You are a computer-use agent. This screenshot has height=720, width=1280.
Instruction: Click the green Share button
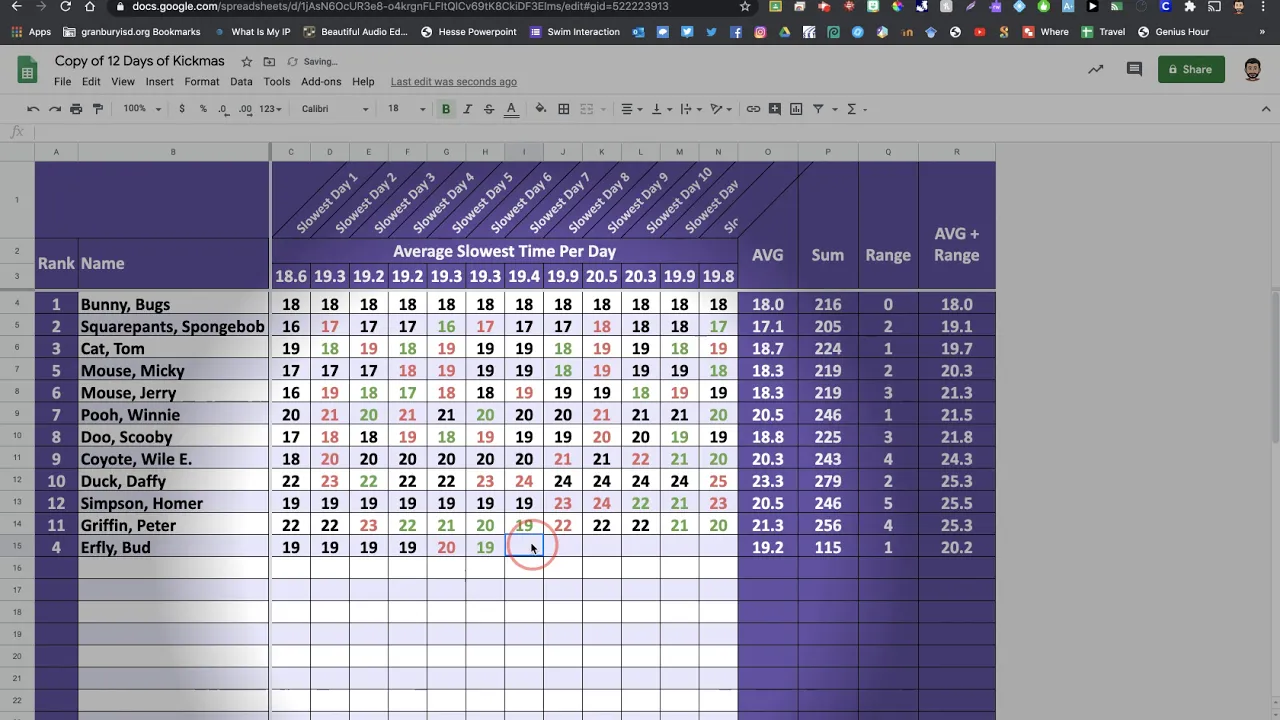[x=1191, y=70]
